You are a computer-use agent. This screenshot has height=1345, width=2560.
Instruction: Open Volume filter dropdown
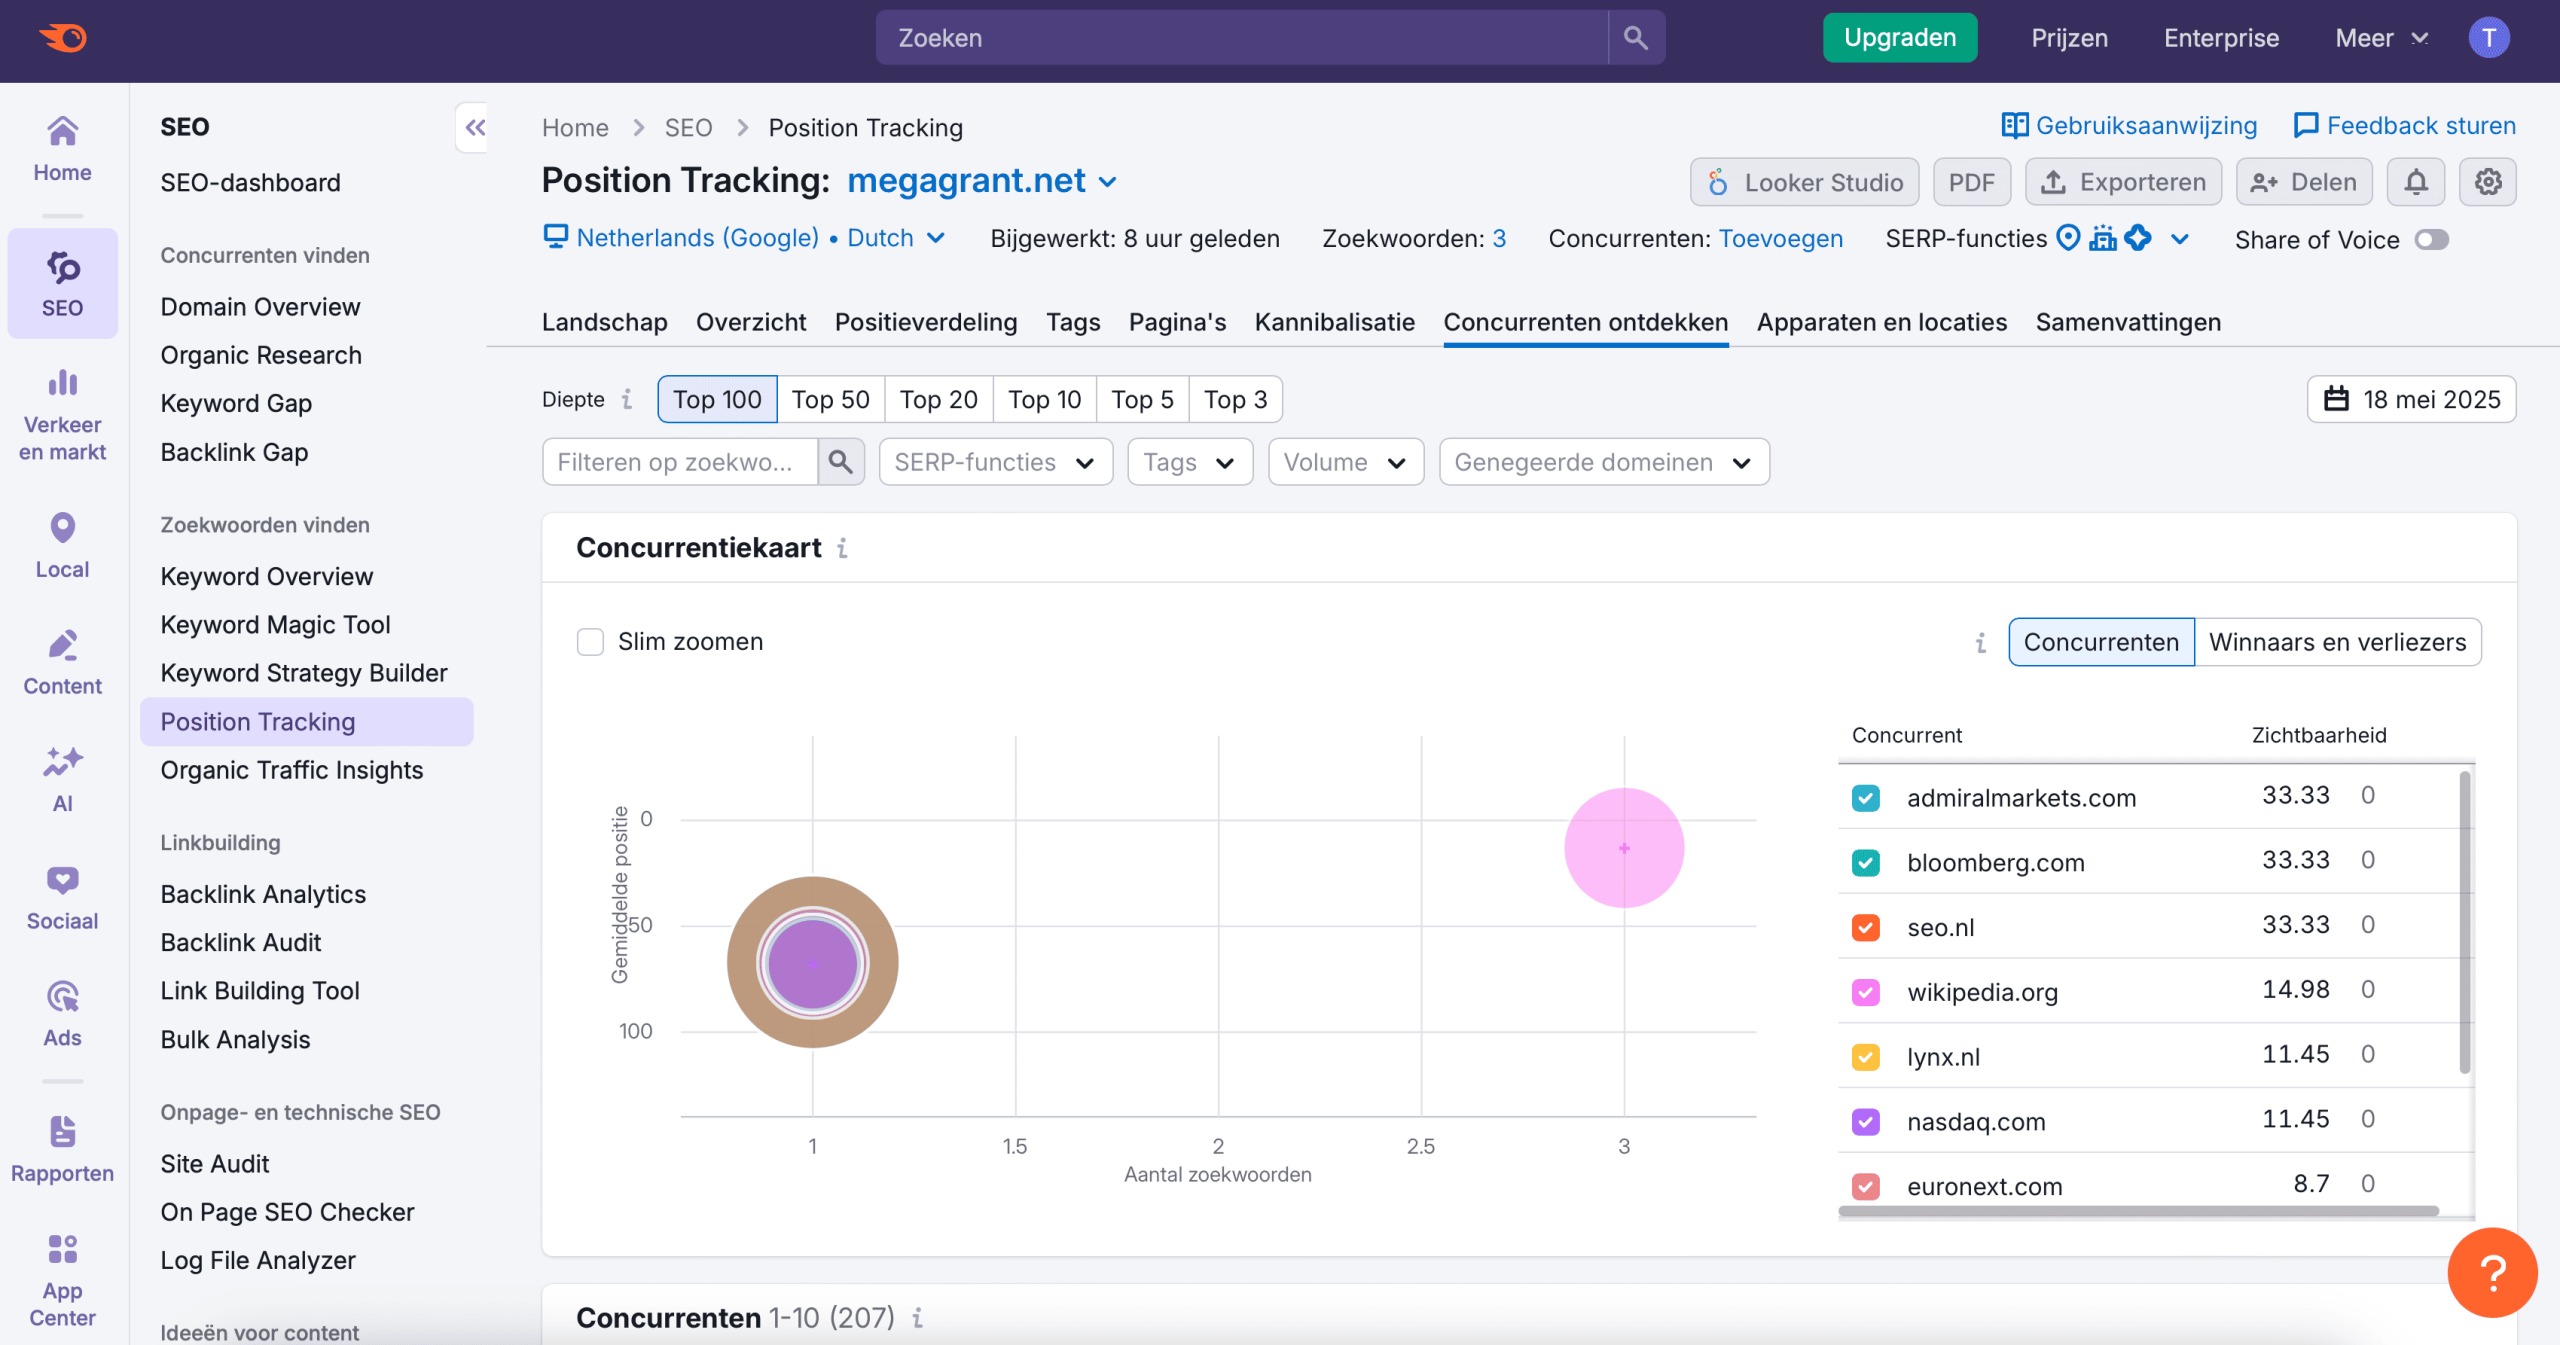coord(1346,462)
